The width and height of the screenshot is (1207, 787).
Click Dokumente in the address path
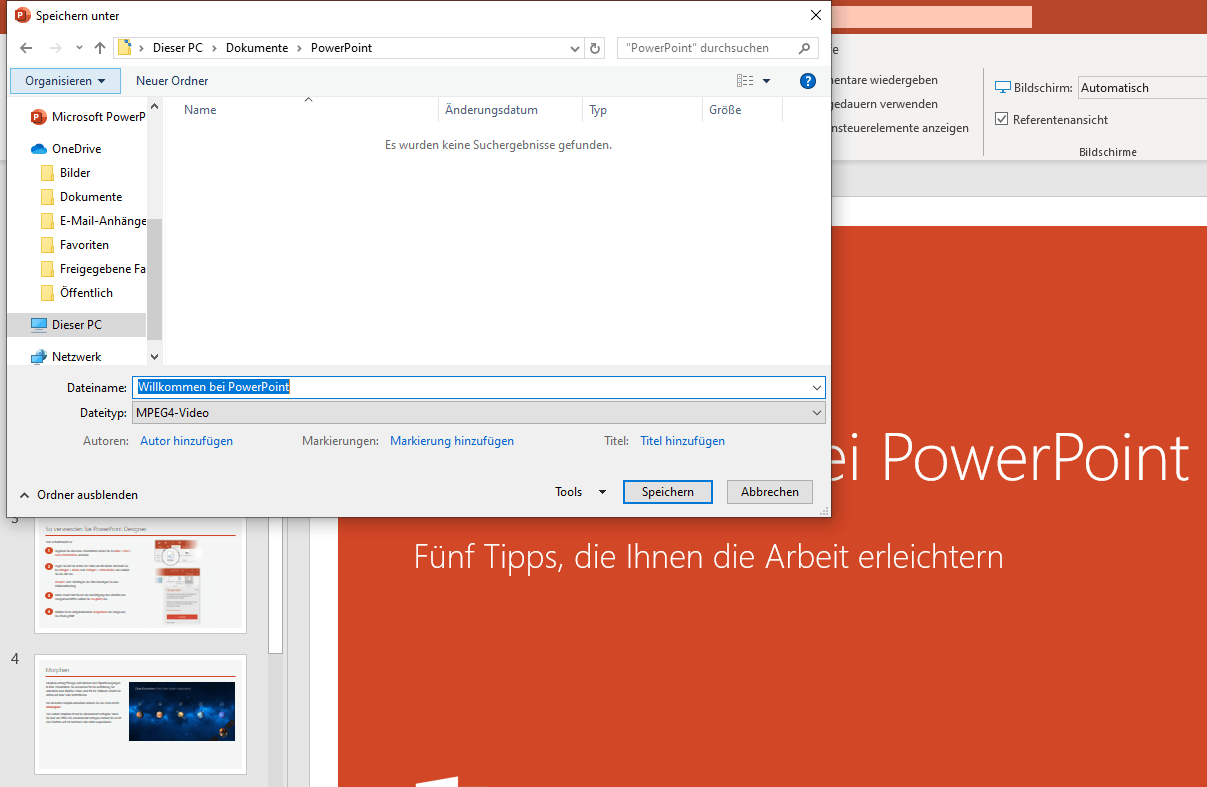(257, 48)
